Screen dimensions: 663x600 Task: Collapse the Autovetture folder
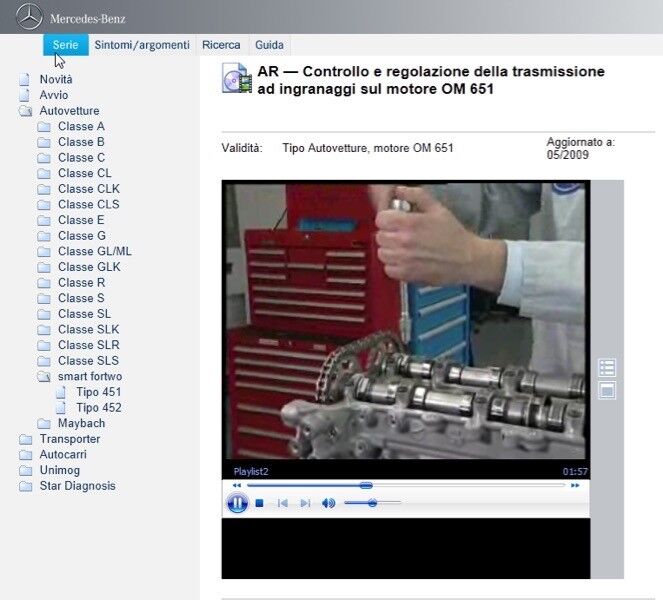point(26,111)
